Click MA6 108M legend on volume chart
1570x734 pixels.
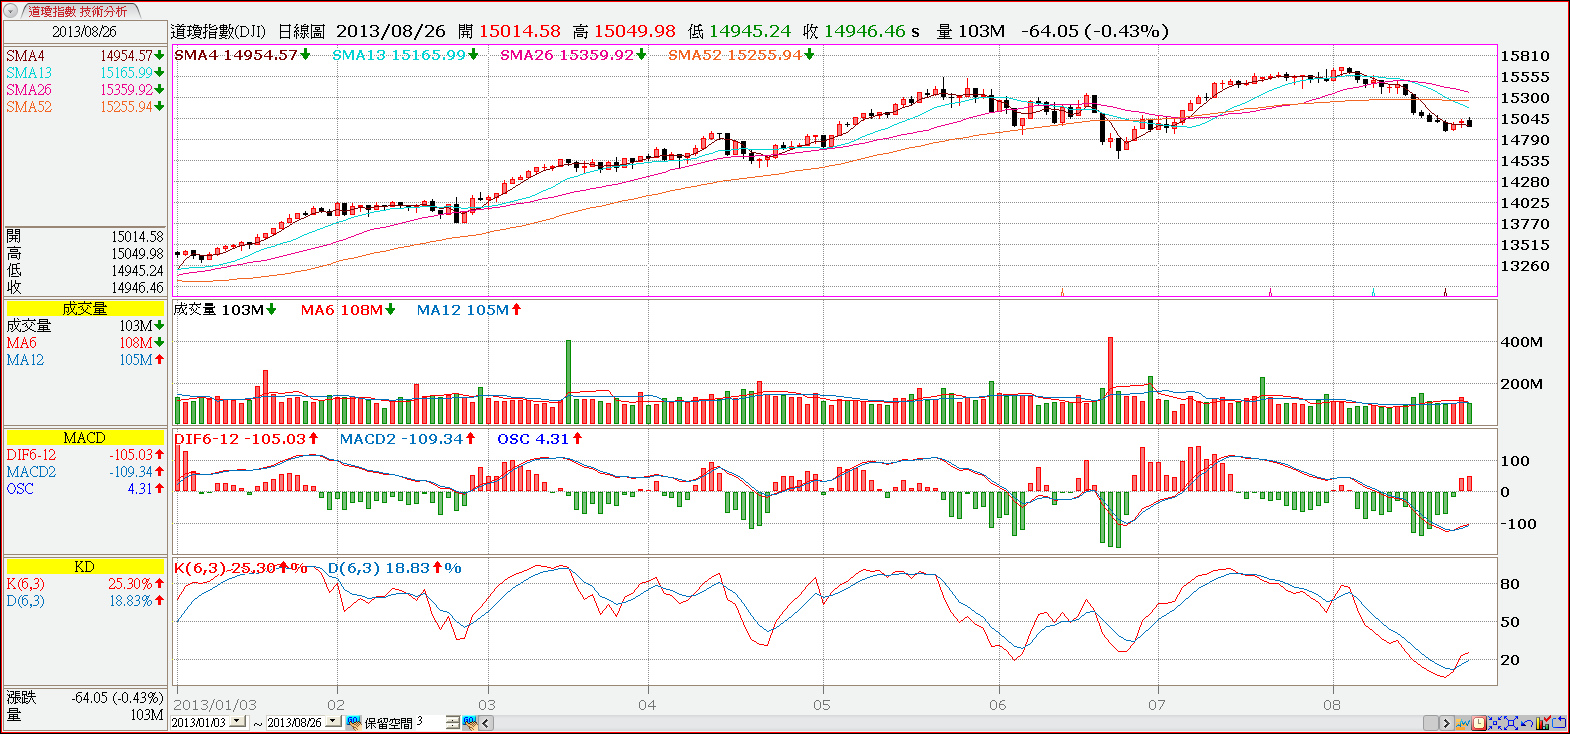tap(348, 310)
